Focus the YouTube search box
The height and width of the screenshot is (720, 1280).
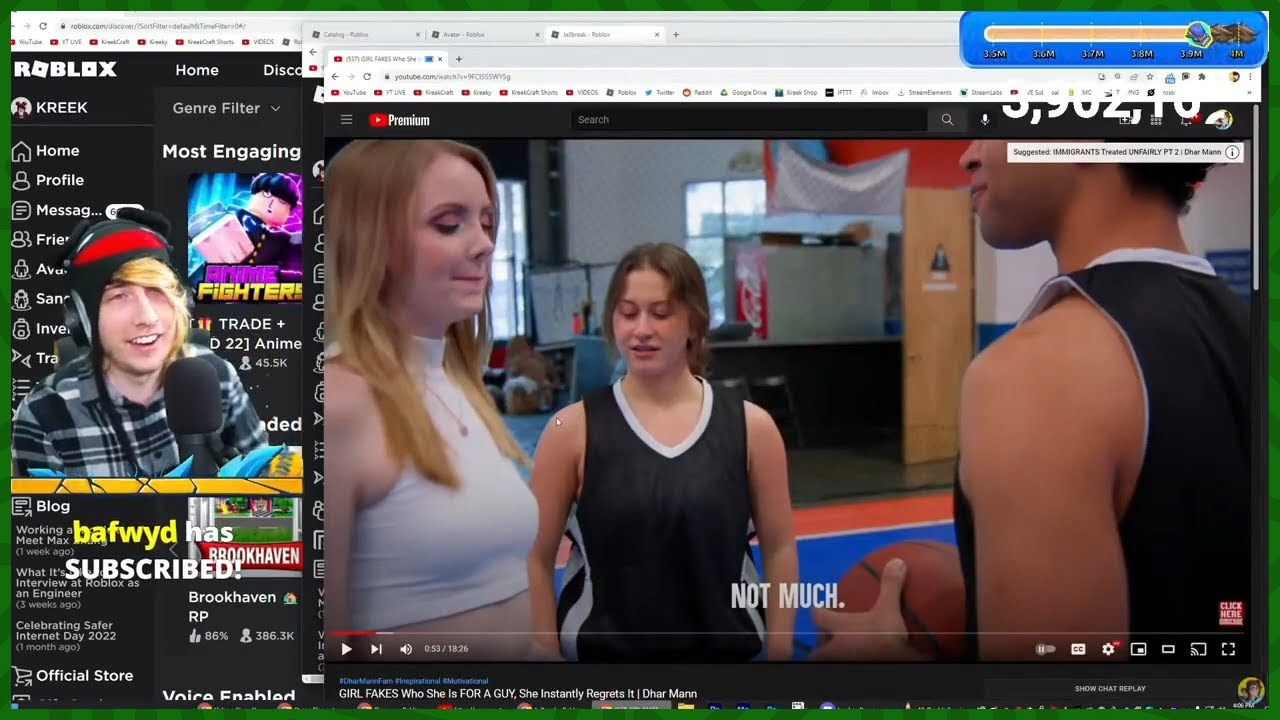[749, 120]
